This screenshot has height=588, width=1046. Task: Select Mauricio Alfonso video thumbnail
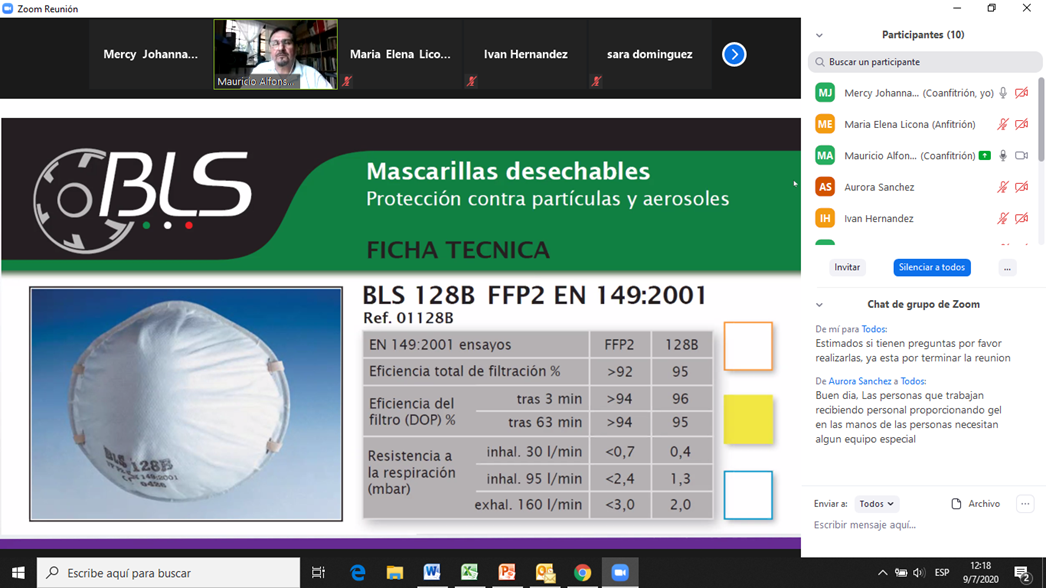pos(276,54)
